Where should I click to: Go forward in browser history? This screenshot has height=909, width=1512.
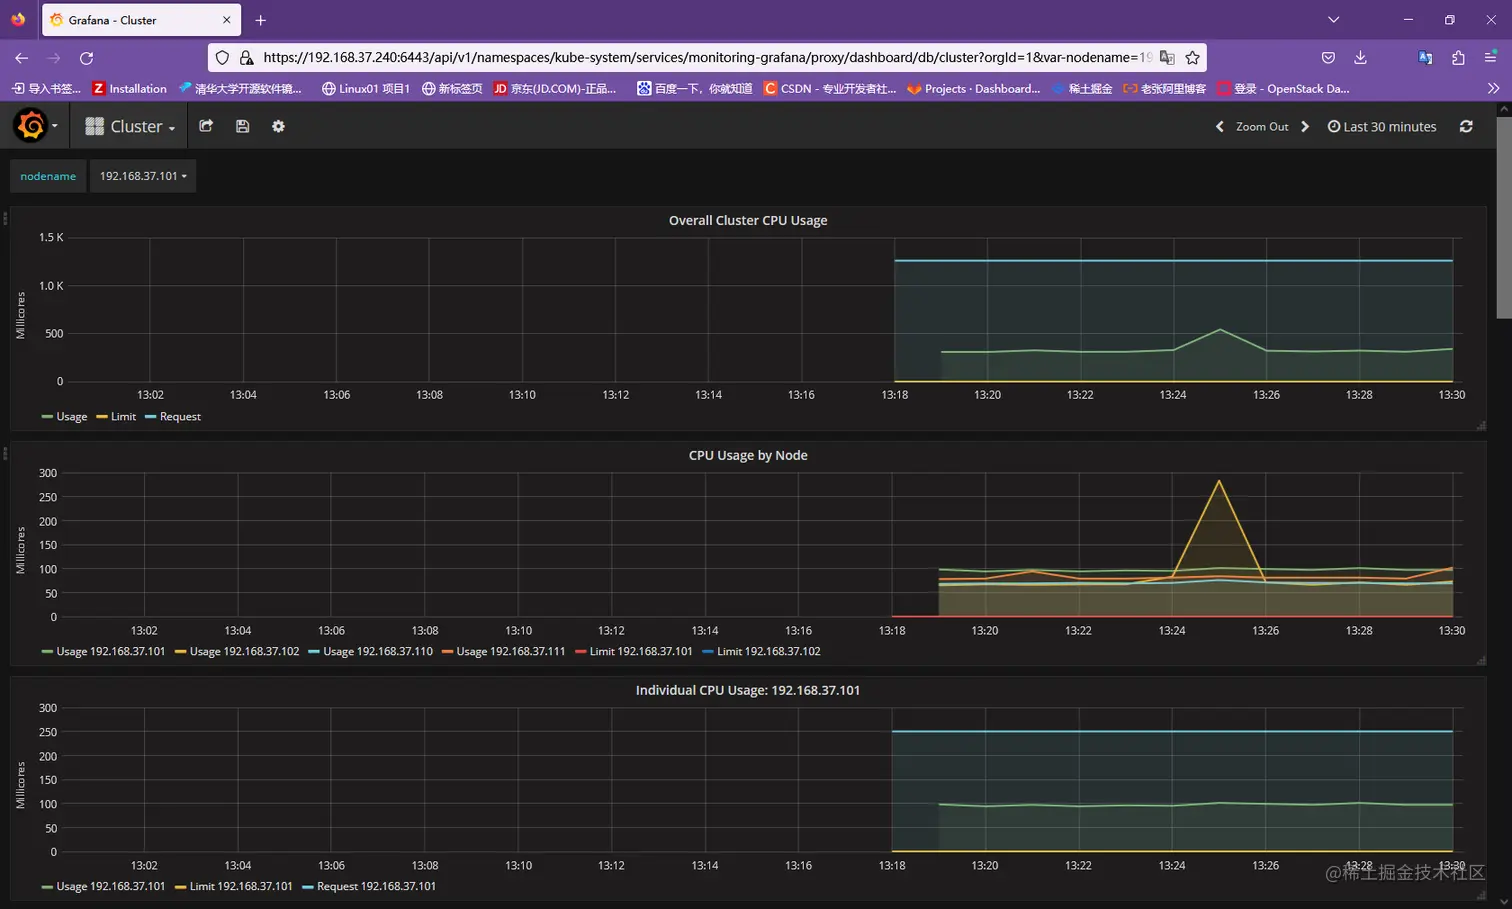coord(54,58)
